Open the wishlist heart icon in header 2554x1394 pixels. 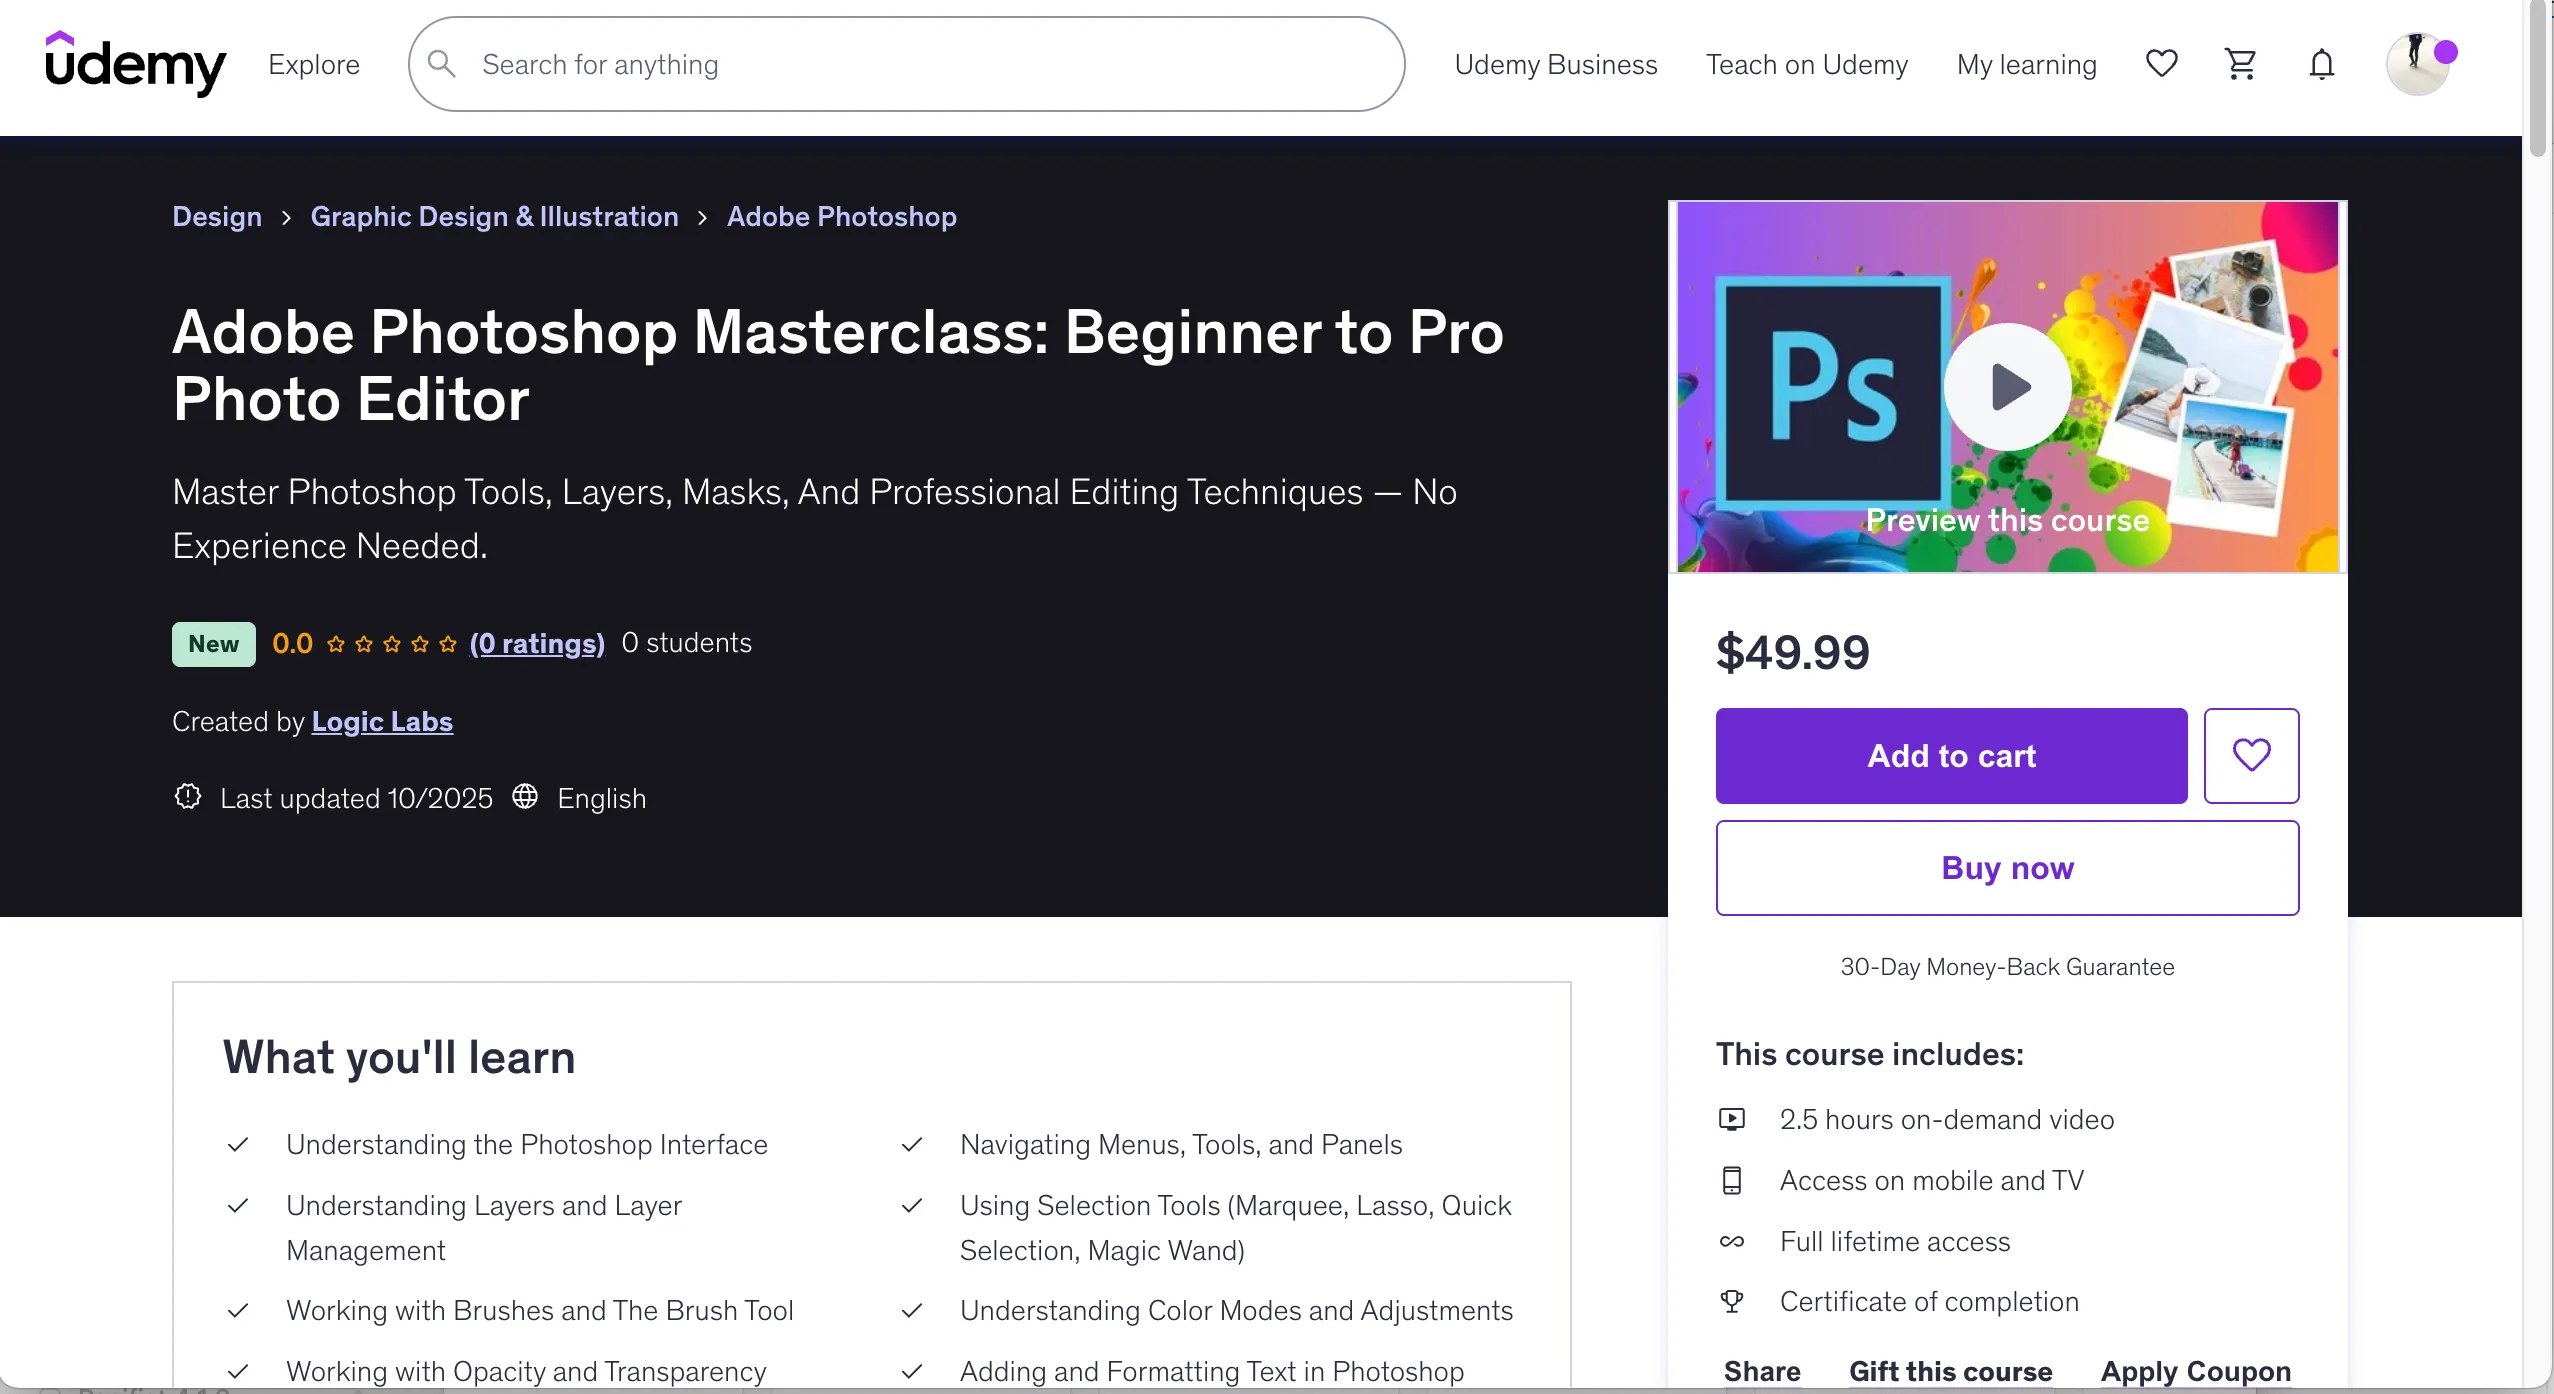tap(2161, 64)
